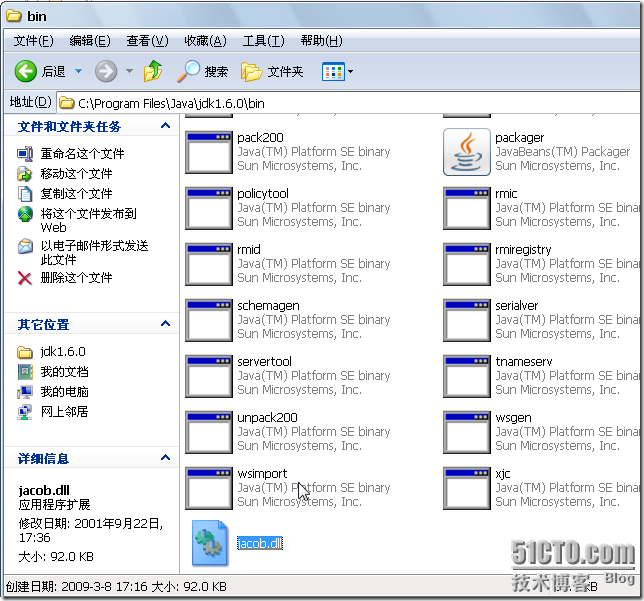Toggle the Folders (文件夹) pane button
Screen dimensions: 644x601
pyautogui.click(x=272, y=71)
